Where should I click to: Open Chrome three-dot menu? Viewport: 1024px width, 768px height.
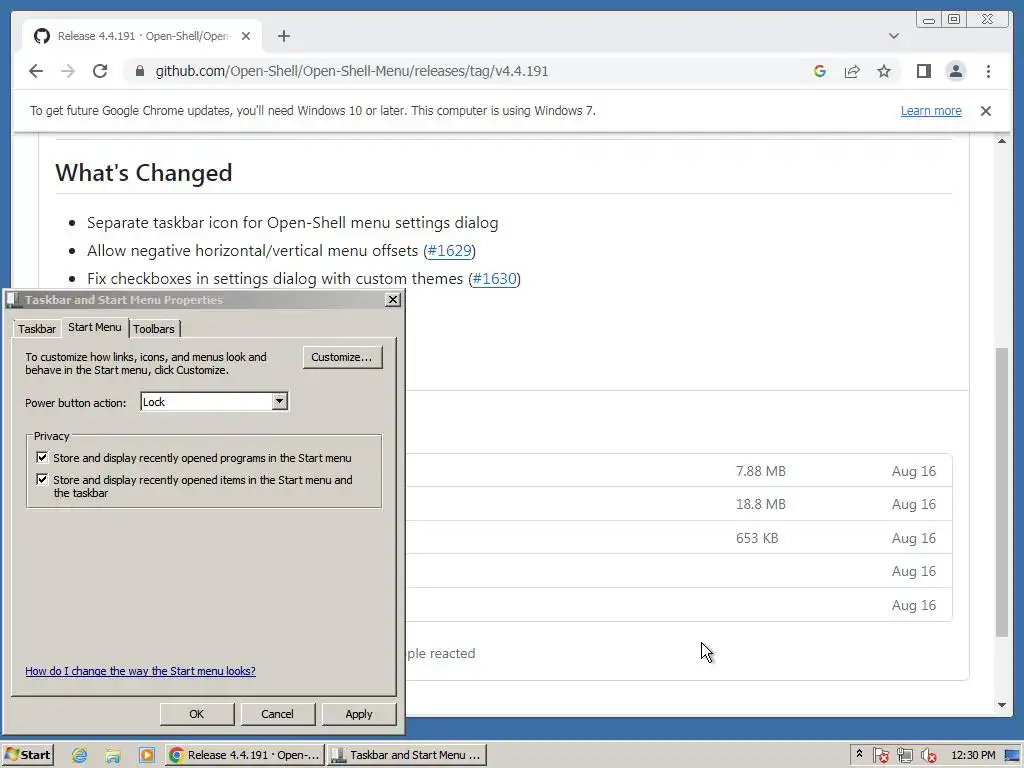(988, 71)
